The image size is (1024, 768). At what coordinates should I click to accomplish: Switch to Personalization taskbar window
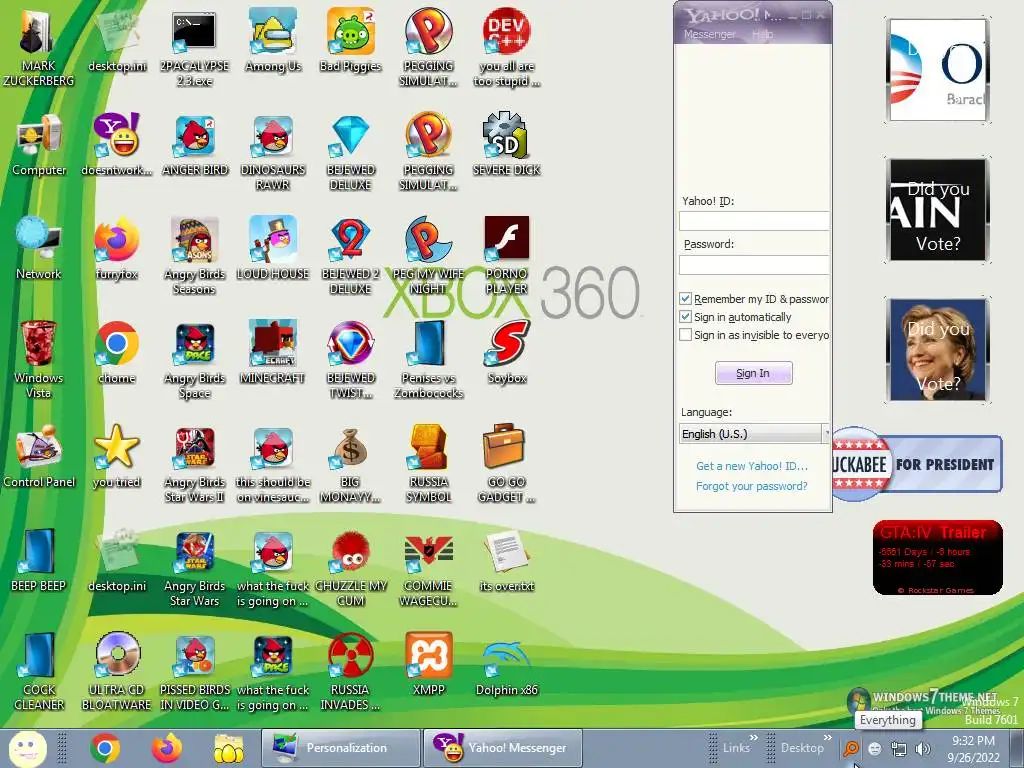(x=340, y=748)
